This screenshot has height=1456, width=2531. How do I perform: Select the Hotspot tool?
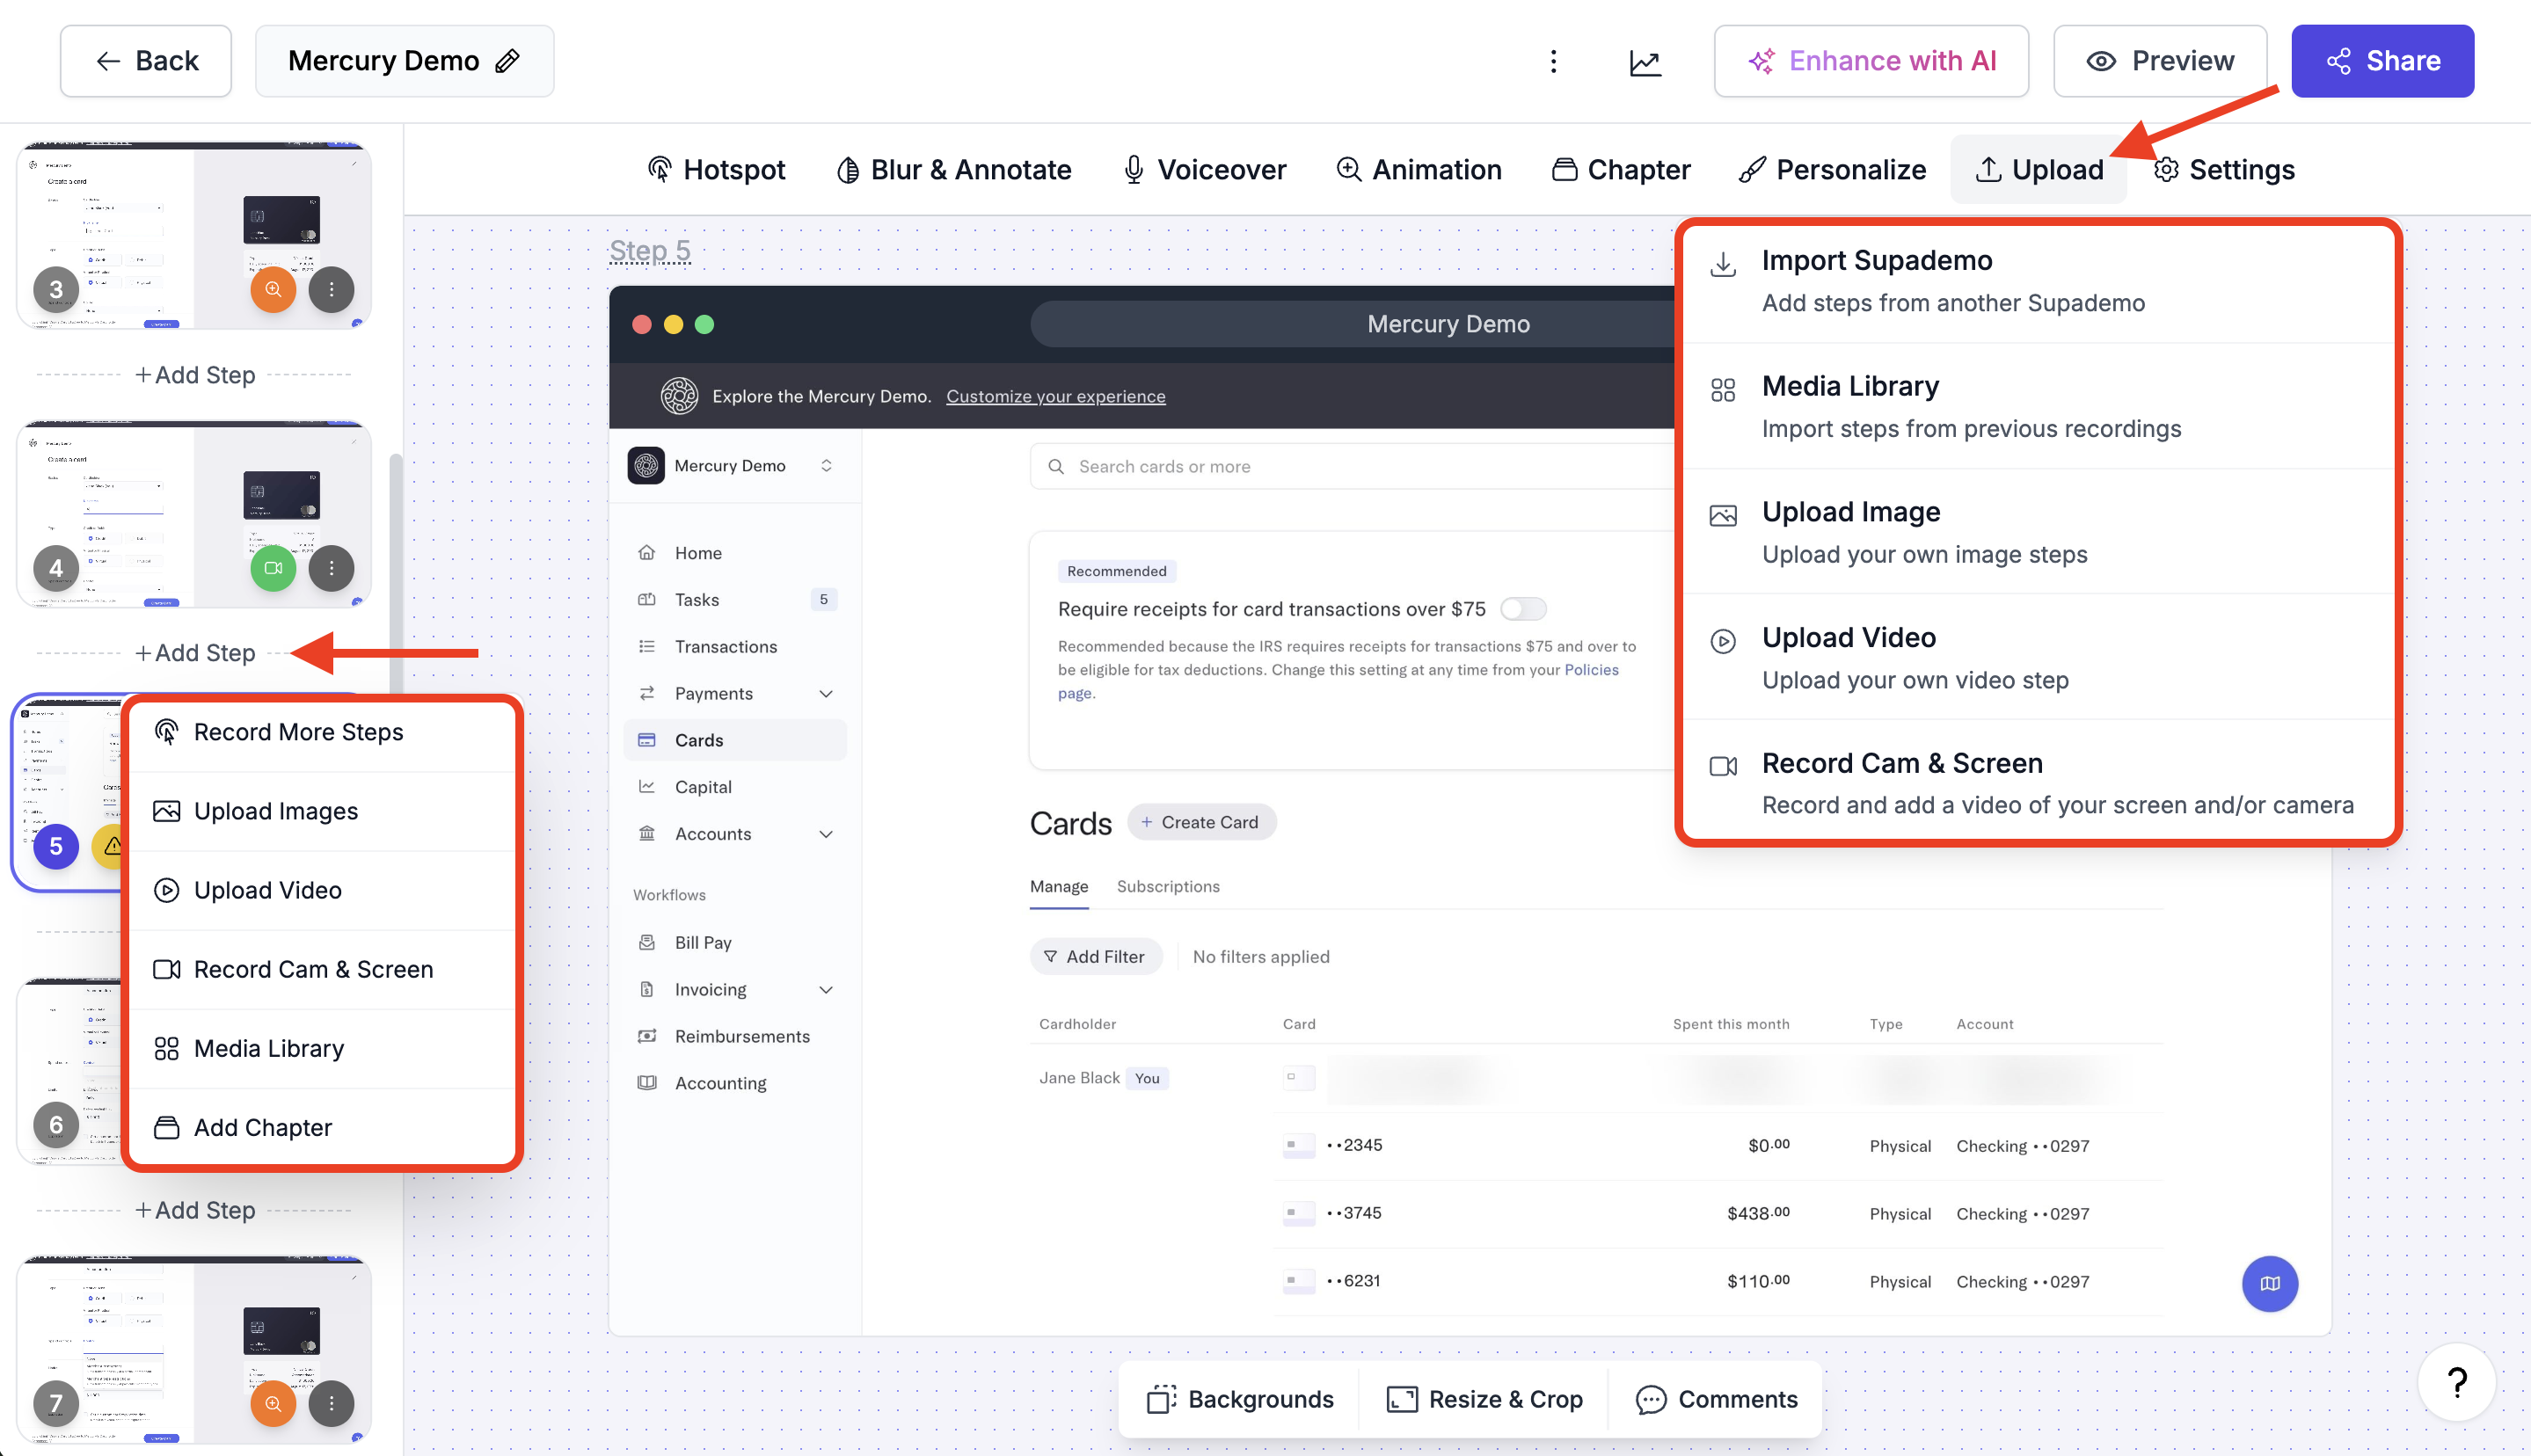click(716, 170)
